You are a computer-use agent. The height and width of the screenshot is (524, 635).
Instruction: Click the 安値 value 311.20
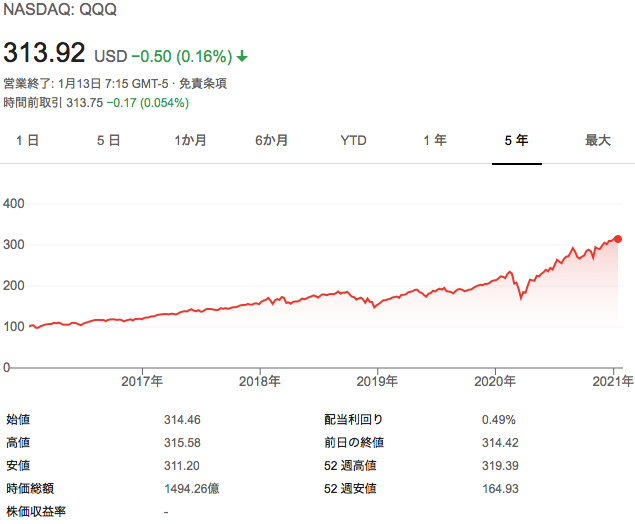pos(182,466)
